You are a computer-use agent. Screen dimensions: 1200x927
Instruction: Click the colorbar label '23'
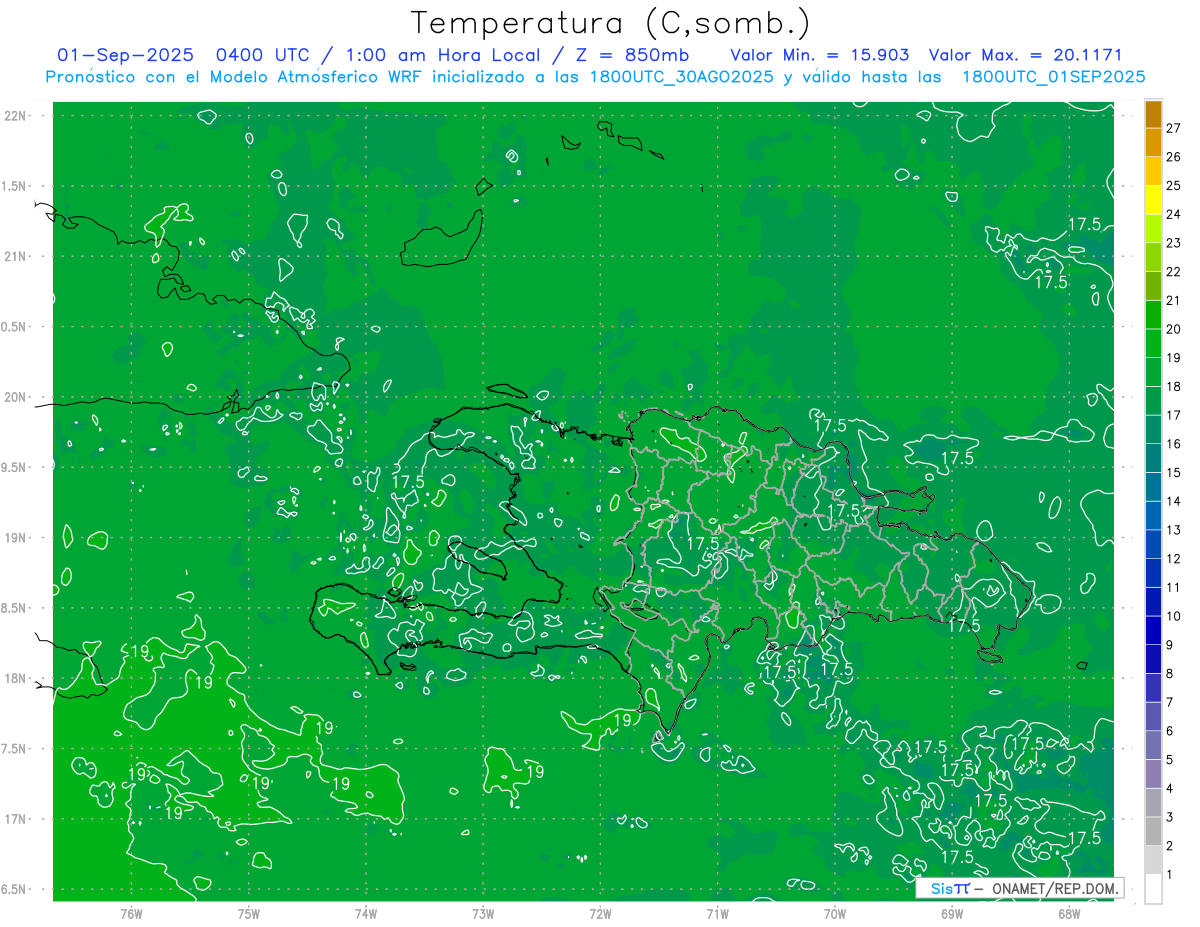tap(1173, 243)
